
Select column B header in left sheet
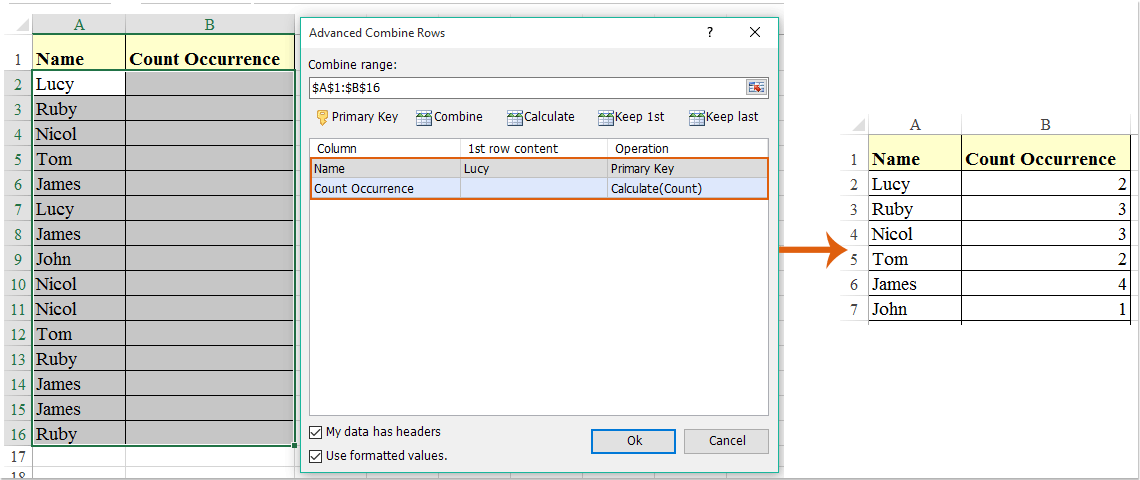[210, 24]
